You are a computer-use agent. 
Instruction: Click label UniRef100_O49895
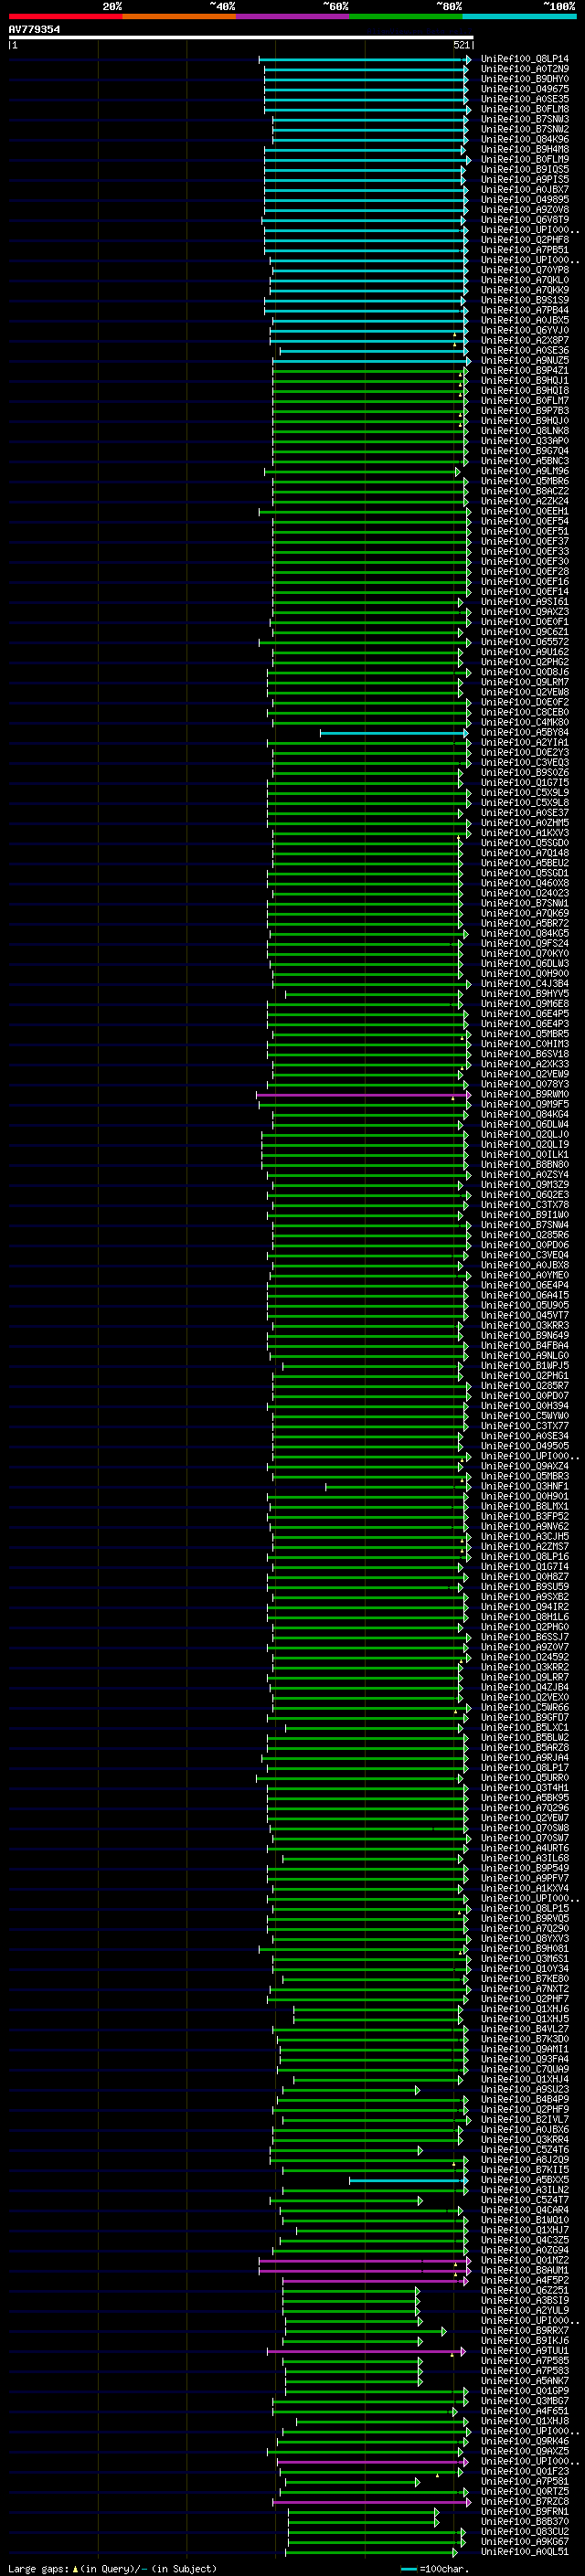(x=525, y=199)
